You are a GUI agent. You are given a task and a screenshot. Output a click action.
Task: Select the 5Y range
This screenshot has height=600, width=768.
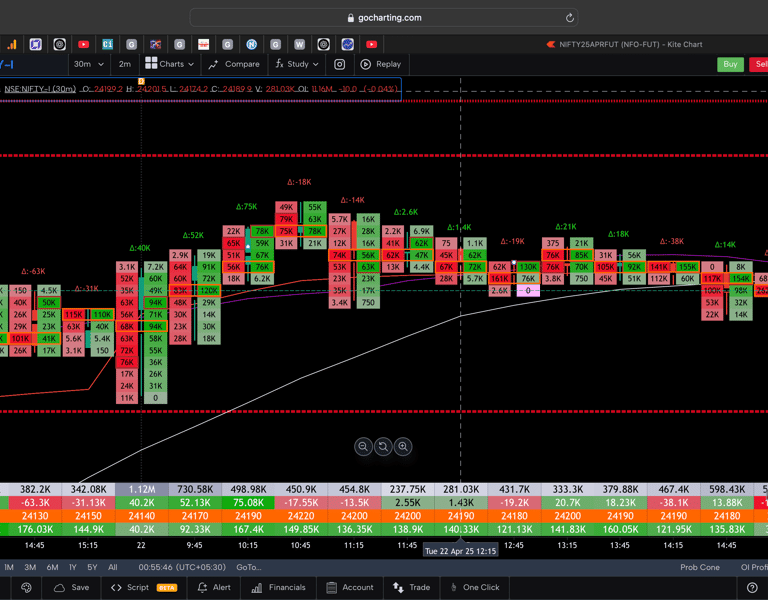coord(92,567)
